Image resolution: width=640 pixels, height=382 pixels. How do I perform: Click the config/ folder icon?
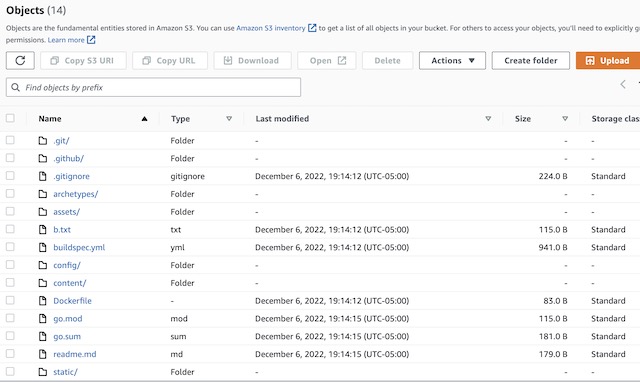coord(42,265)
